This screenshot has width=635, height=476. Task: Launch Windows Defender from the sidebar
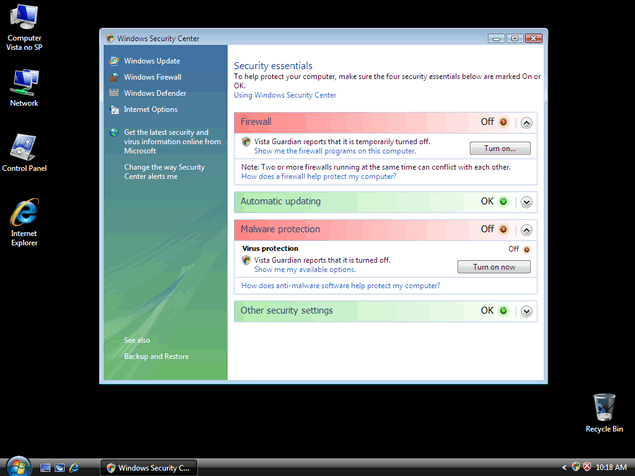(x=154, y=93)
